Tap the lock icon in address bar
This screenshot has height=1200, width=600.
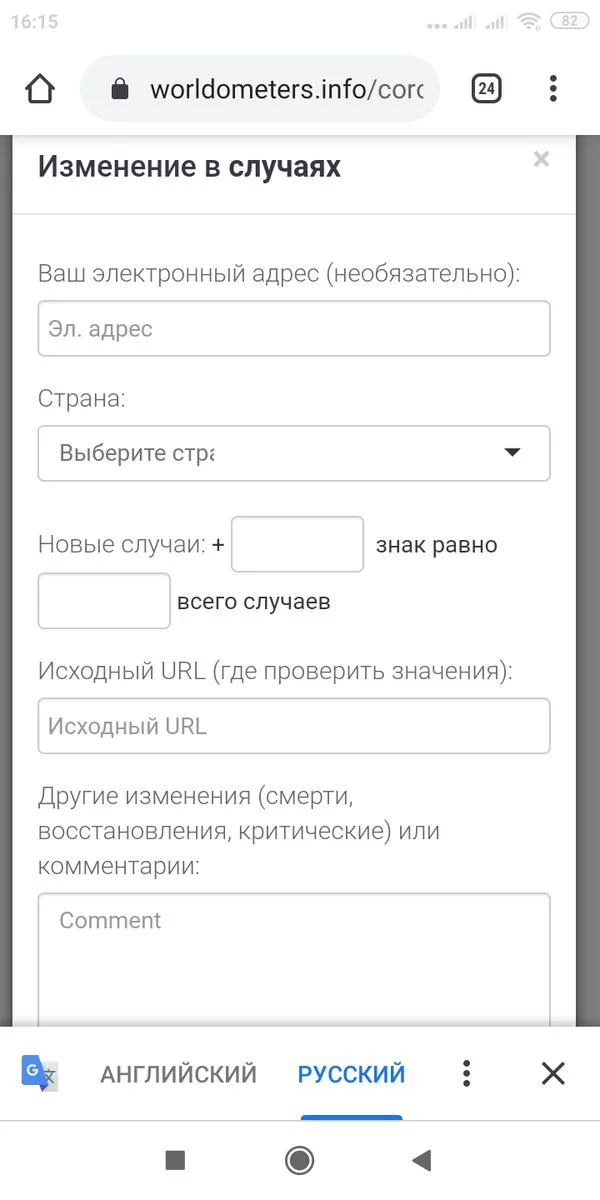(120, 89)
